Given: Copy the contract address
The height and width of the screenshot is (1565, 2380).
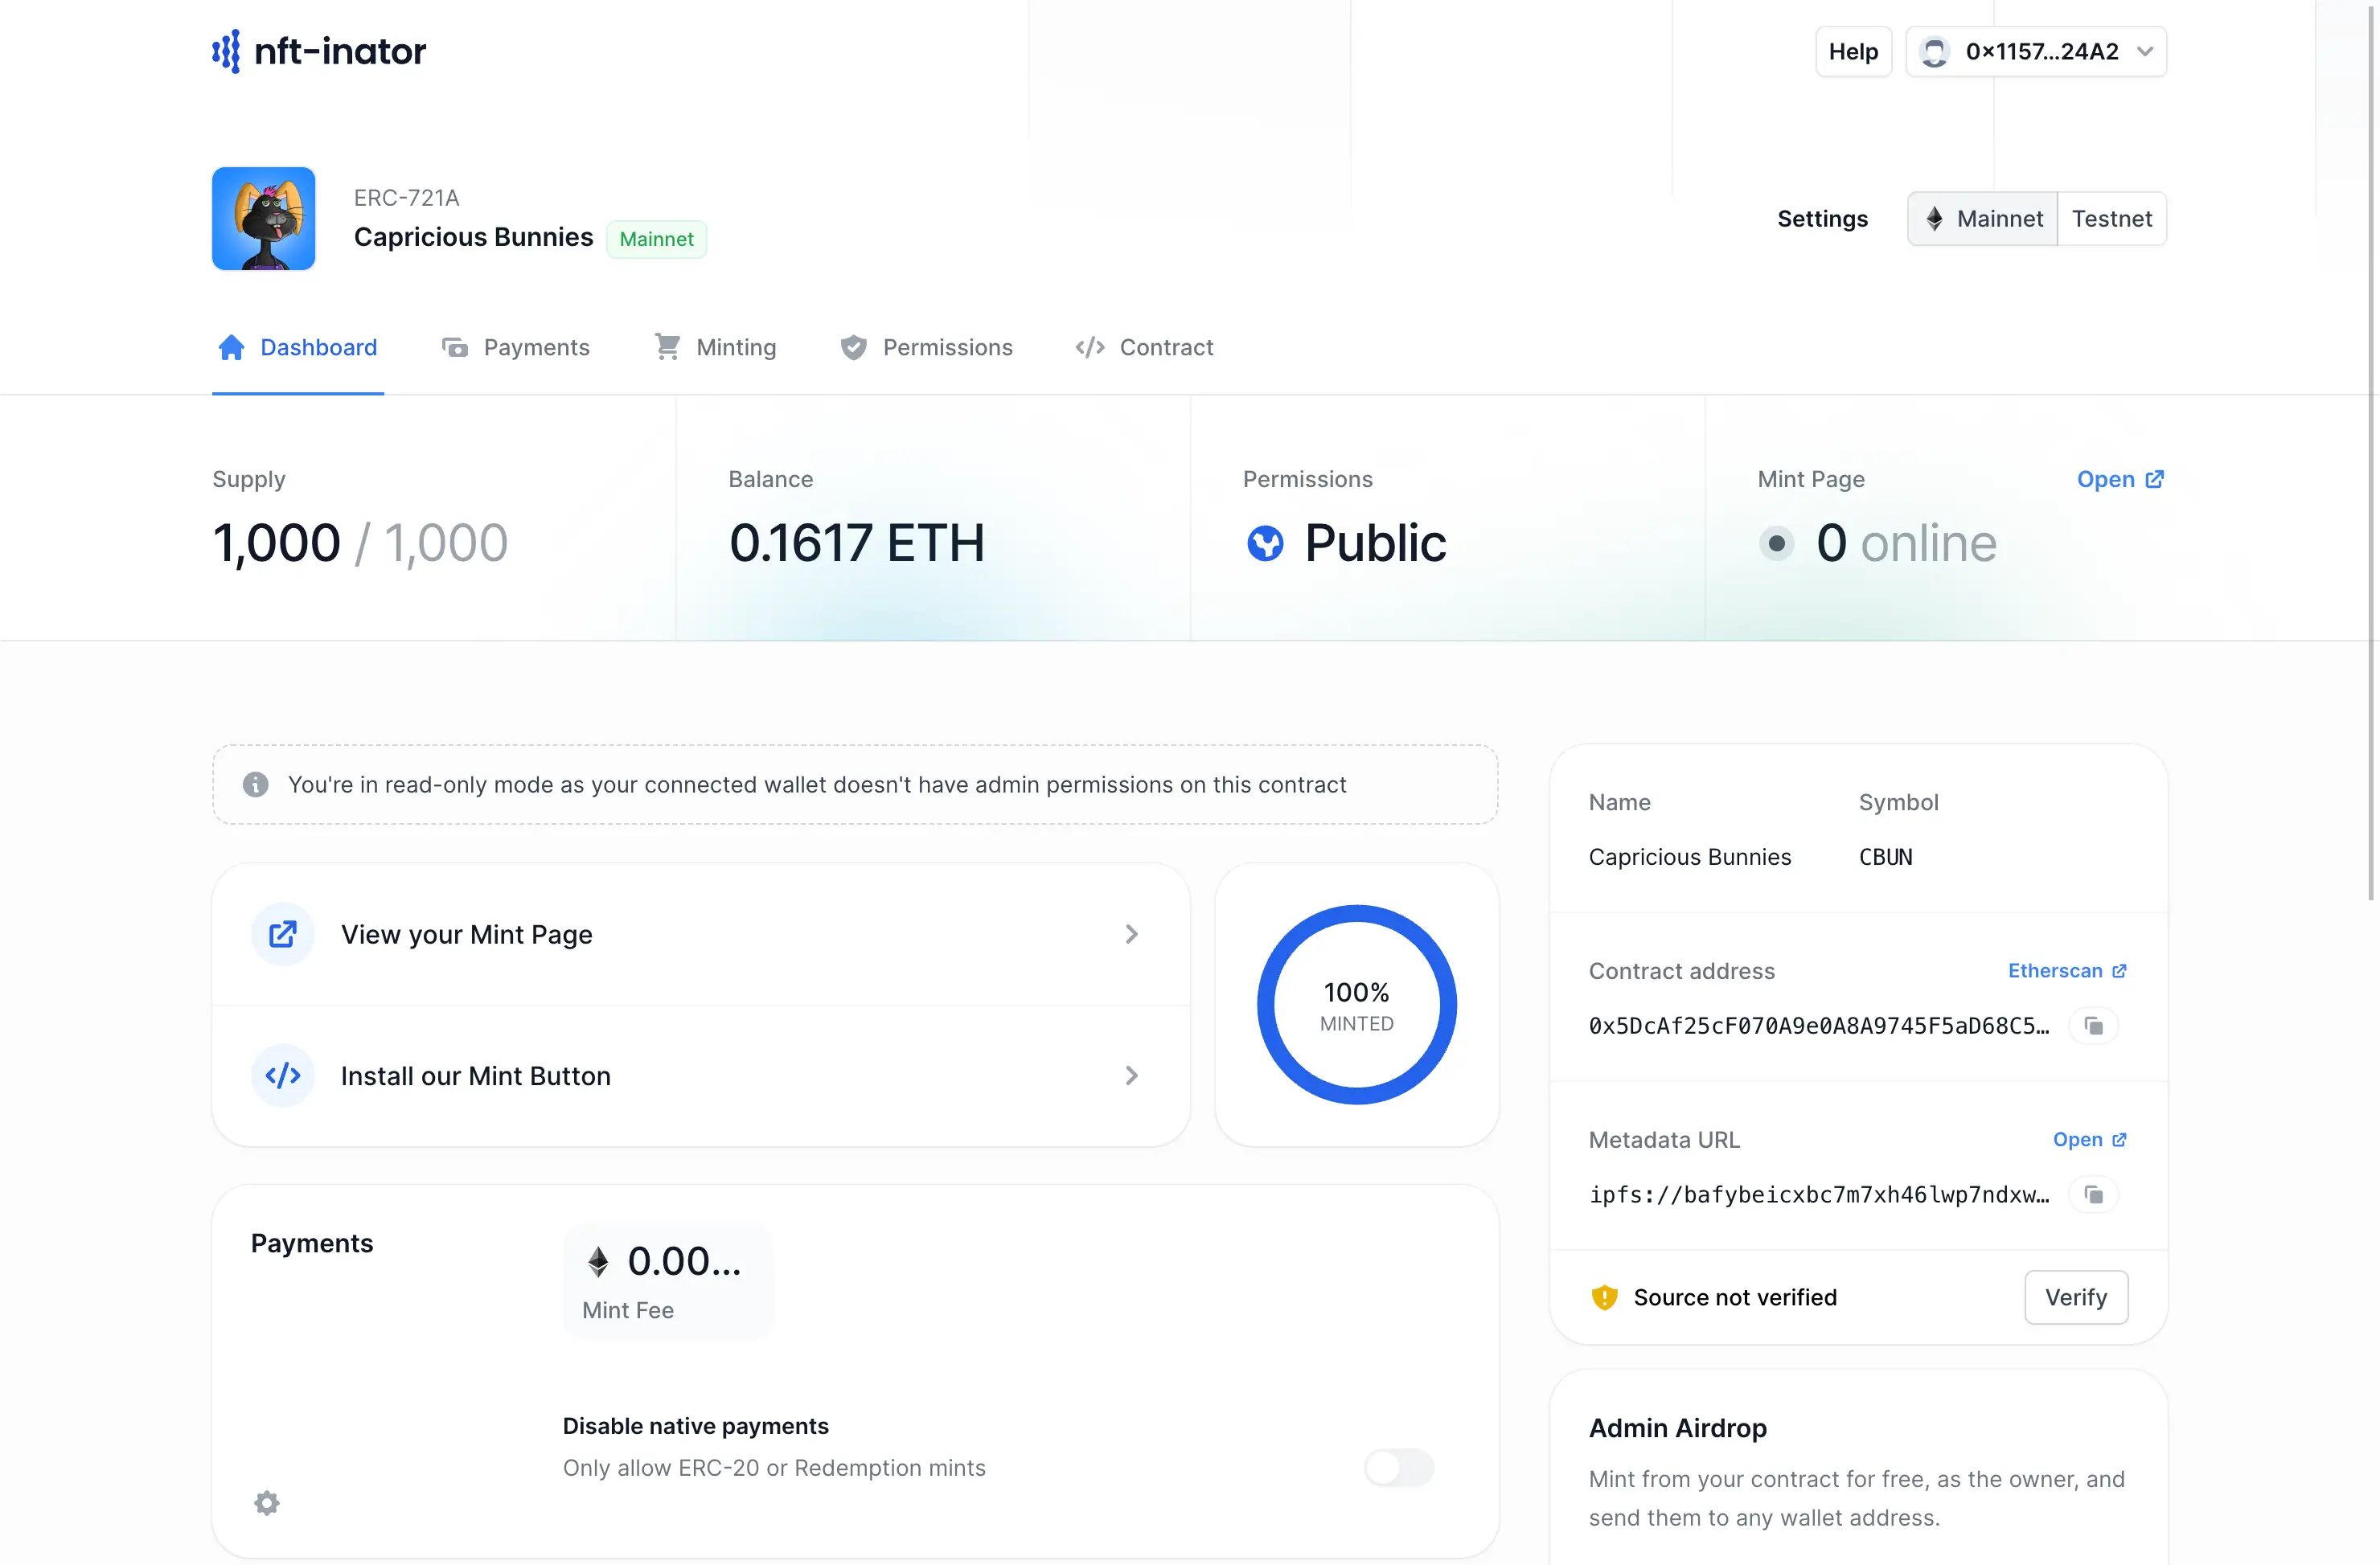Looking at the screenshot, I should [x=2095, y=1025].
